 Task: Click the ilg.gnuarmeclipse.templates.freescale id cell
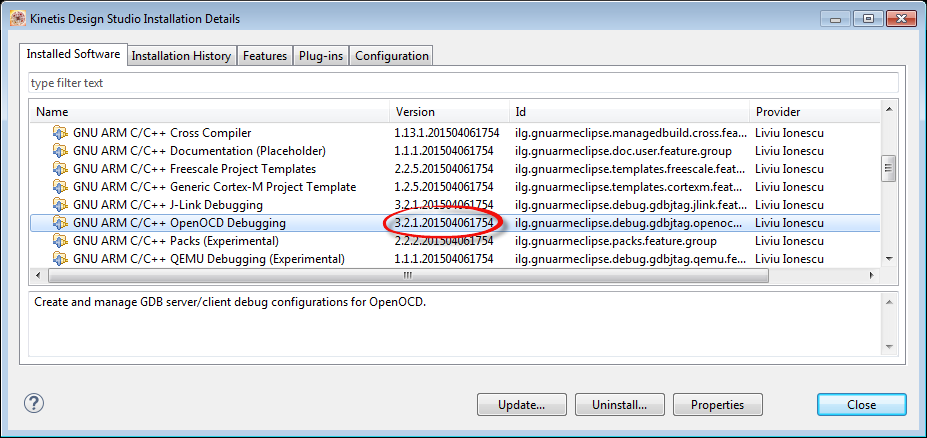click(631, 169)
